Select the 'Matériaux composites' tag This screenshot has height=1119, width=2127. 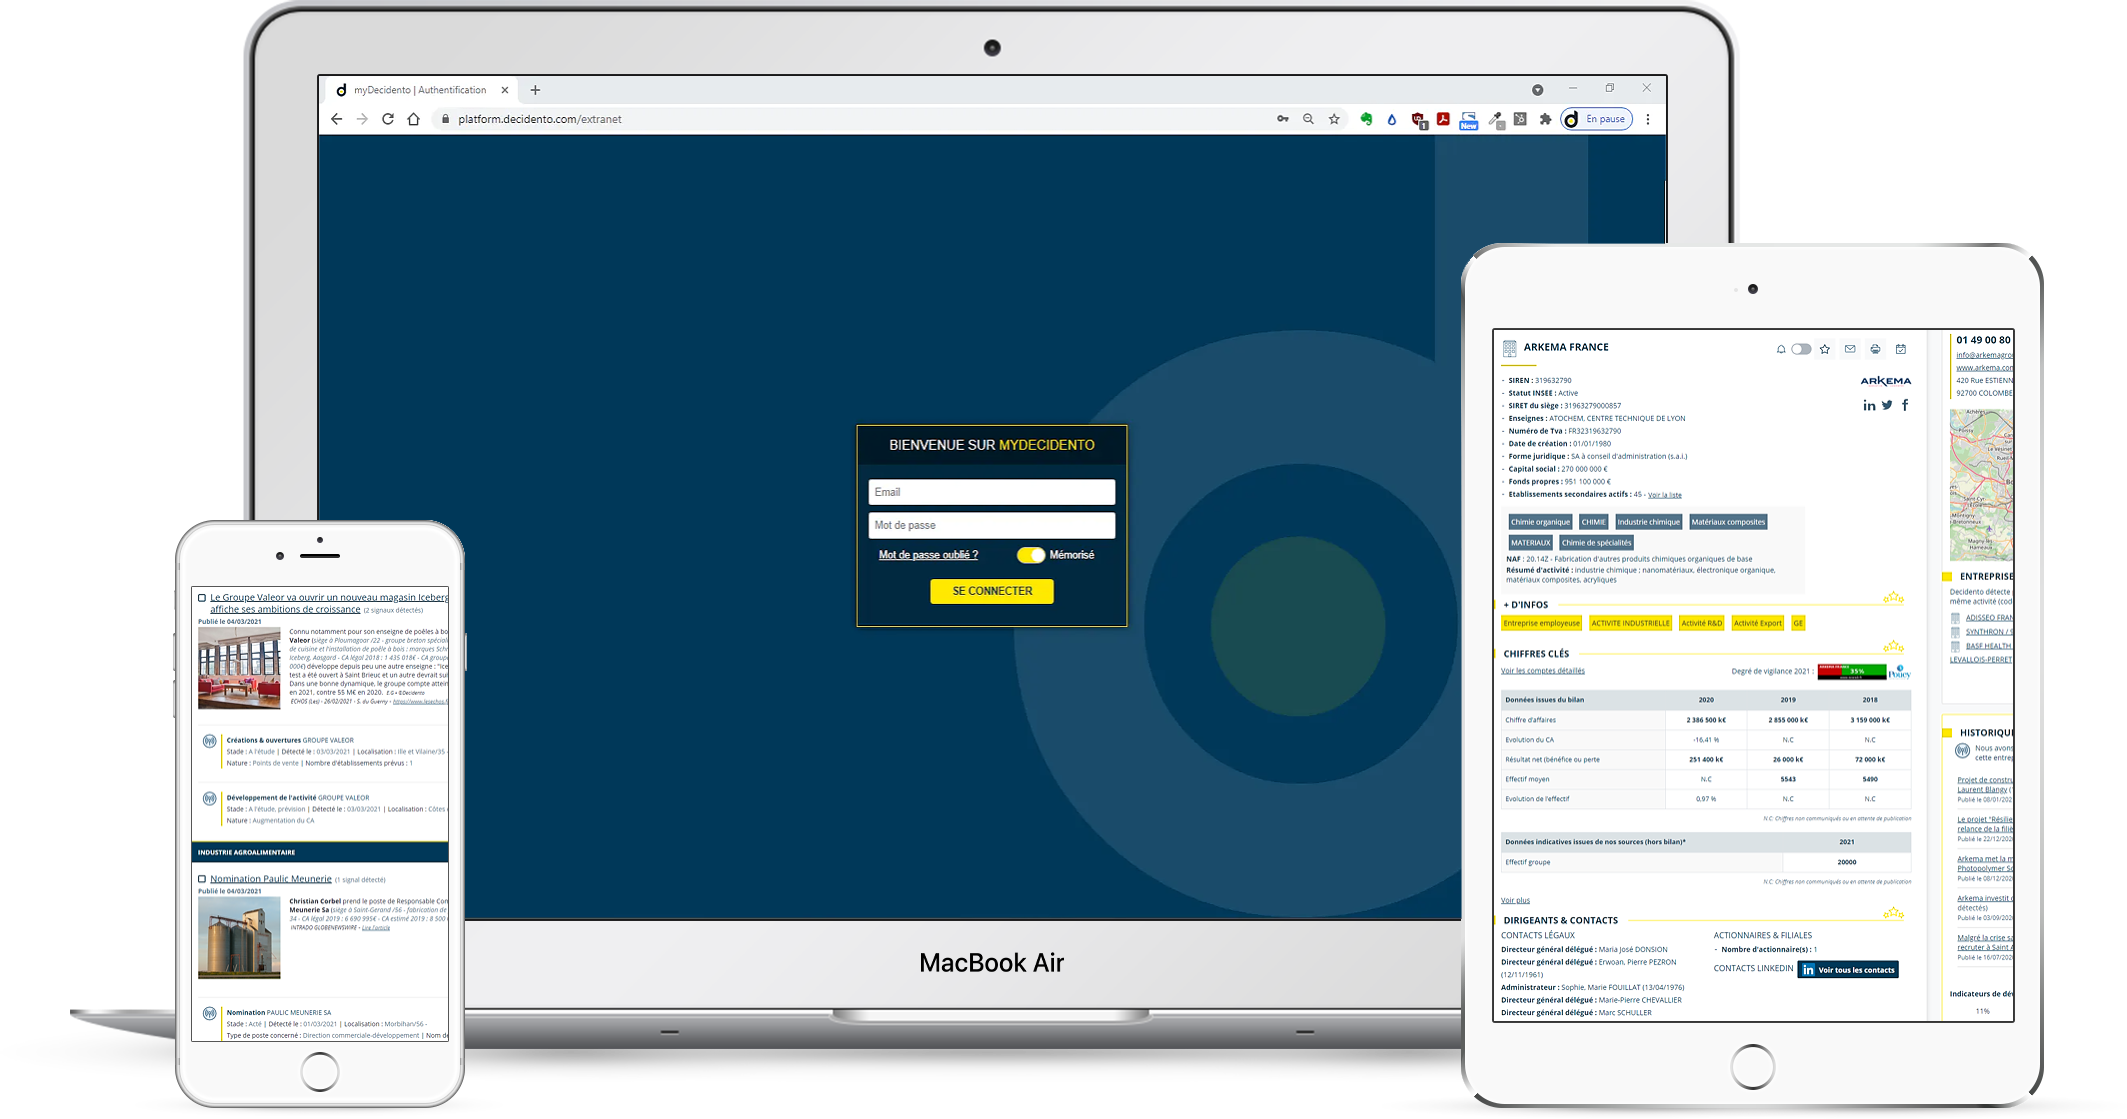(1728, 522)
